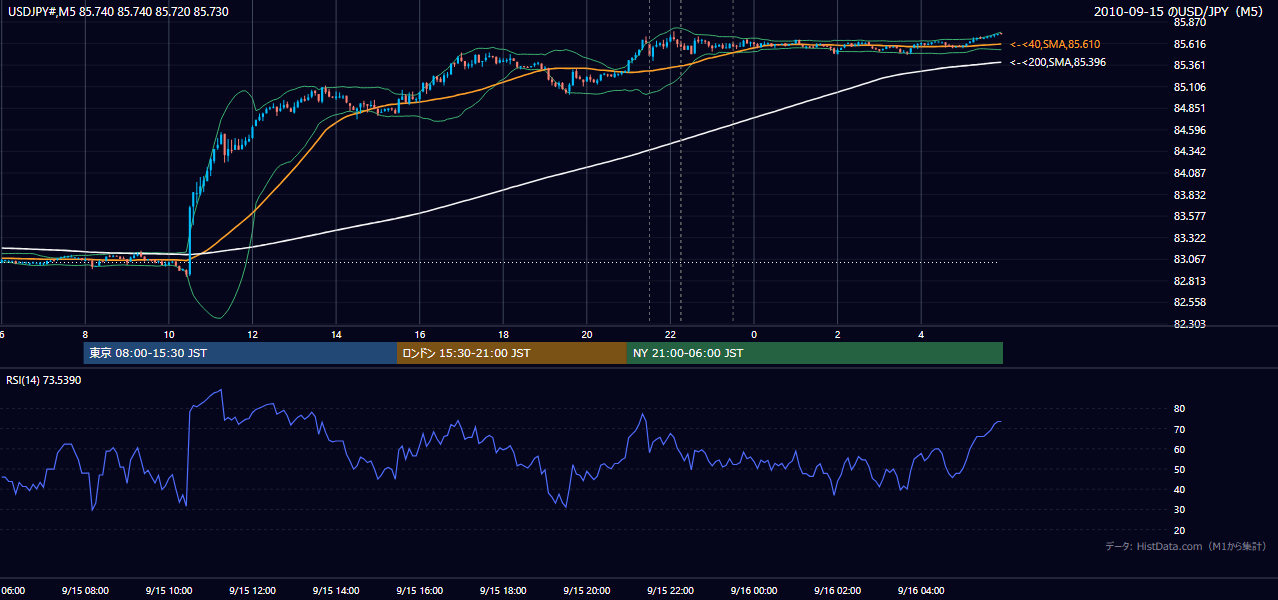Click price axis value 85.361
1278x600 pixels.
pyautogui.click(x=1189, y=65)
